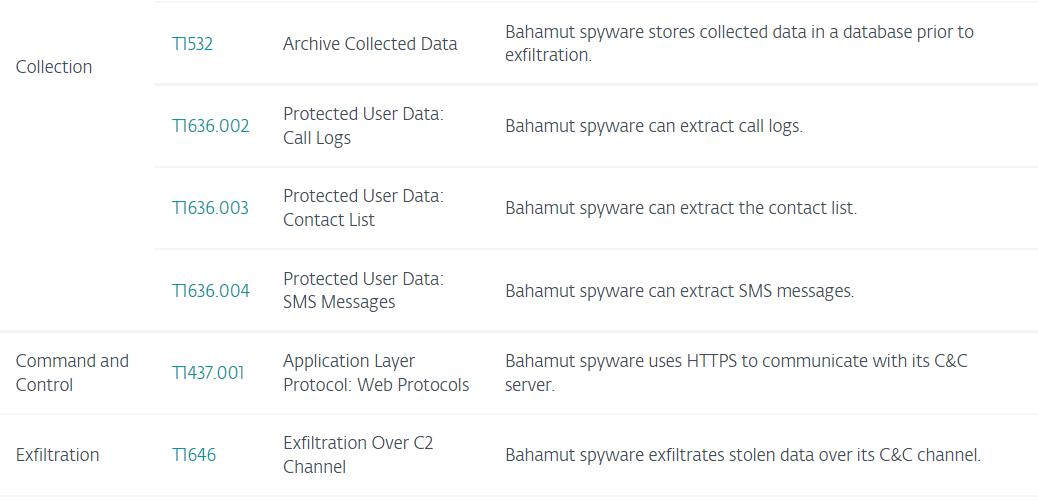Click the Archive Collected Data name
Screen dimensions: 1038x500
[x=370, y=44]
